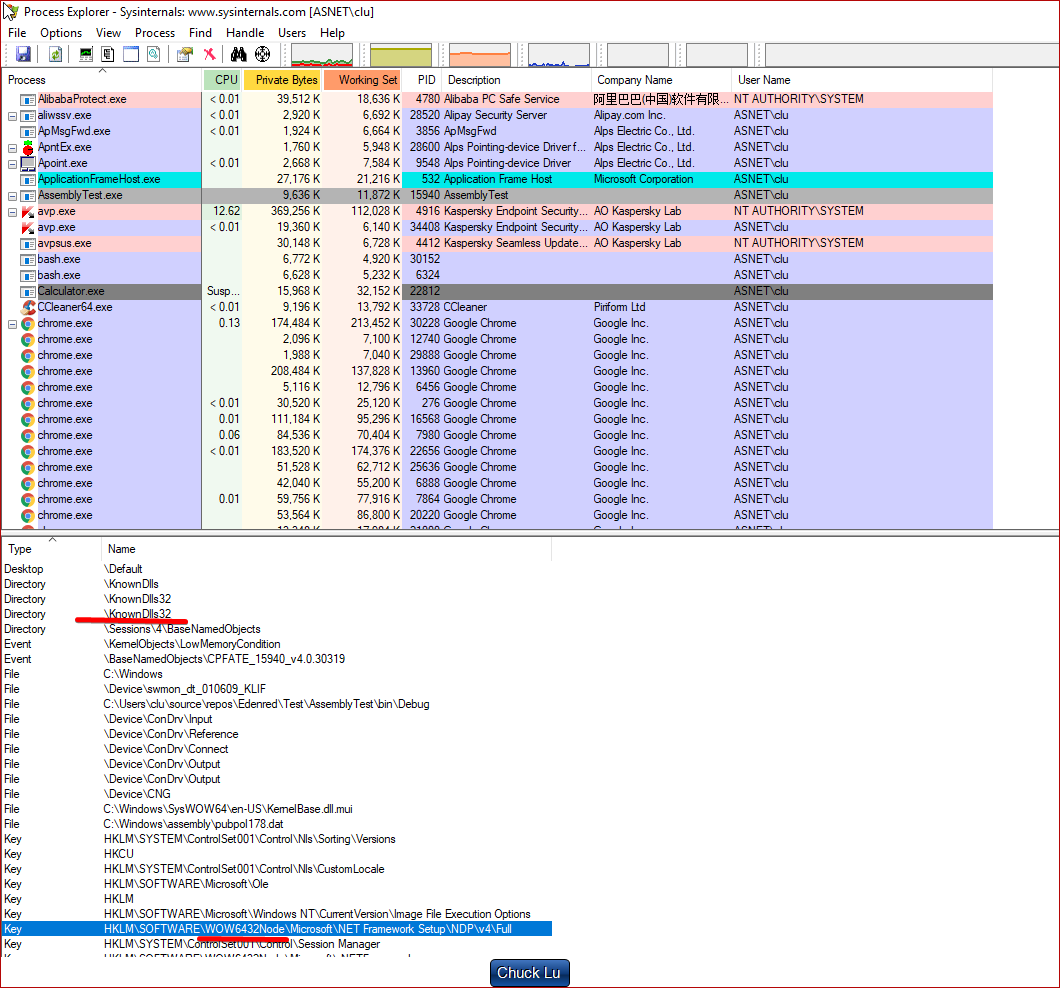Screen dimensions: 1060x988
Task: Sort by the Description column header
Action: [x=516, y=80]
